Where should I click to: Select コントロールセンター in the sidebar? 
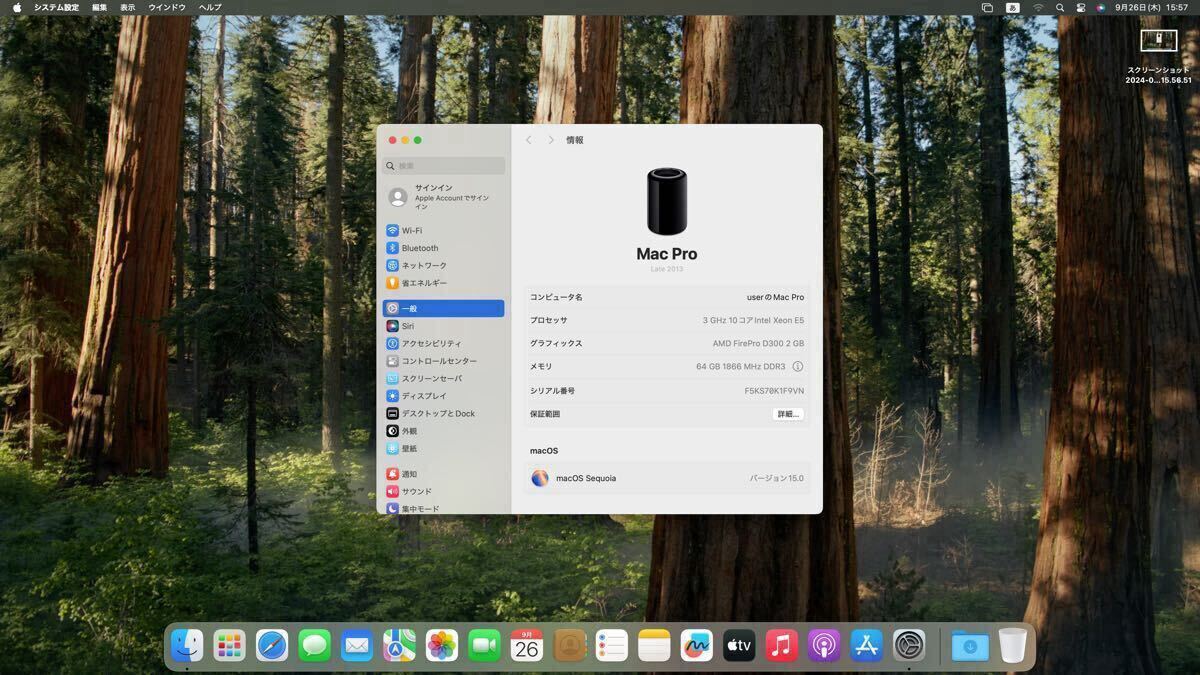click(443, 361)
